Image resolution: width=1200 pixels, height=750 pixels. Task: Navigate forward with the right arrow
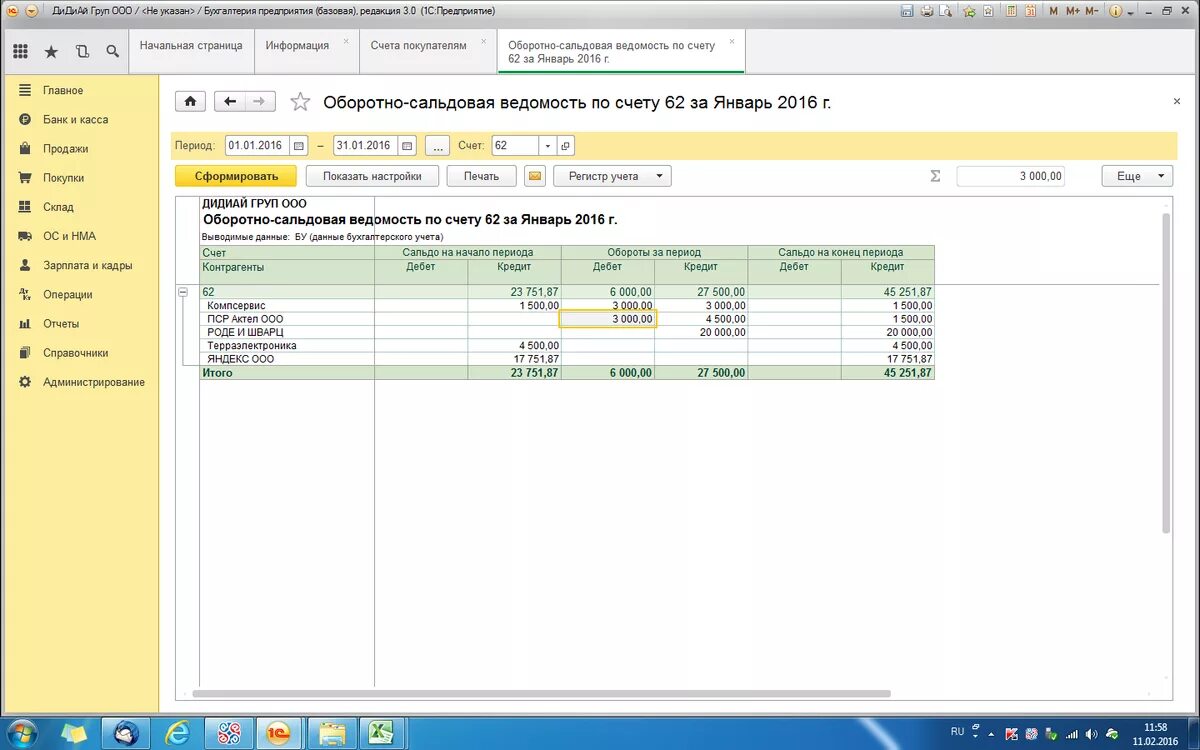click(x=260, y=101)
